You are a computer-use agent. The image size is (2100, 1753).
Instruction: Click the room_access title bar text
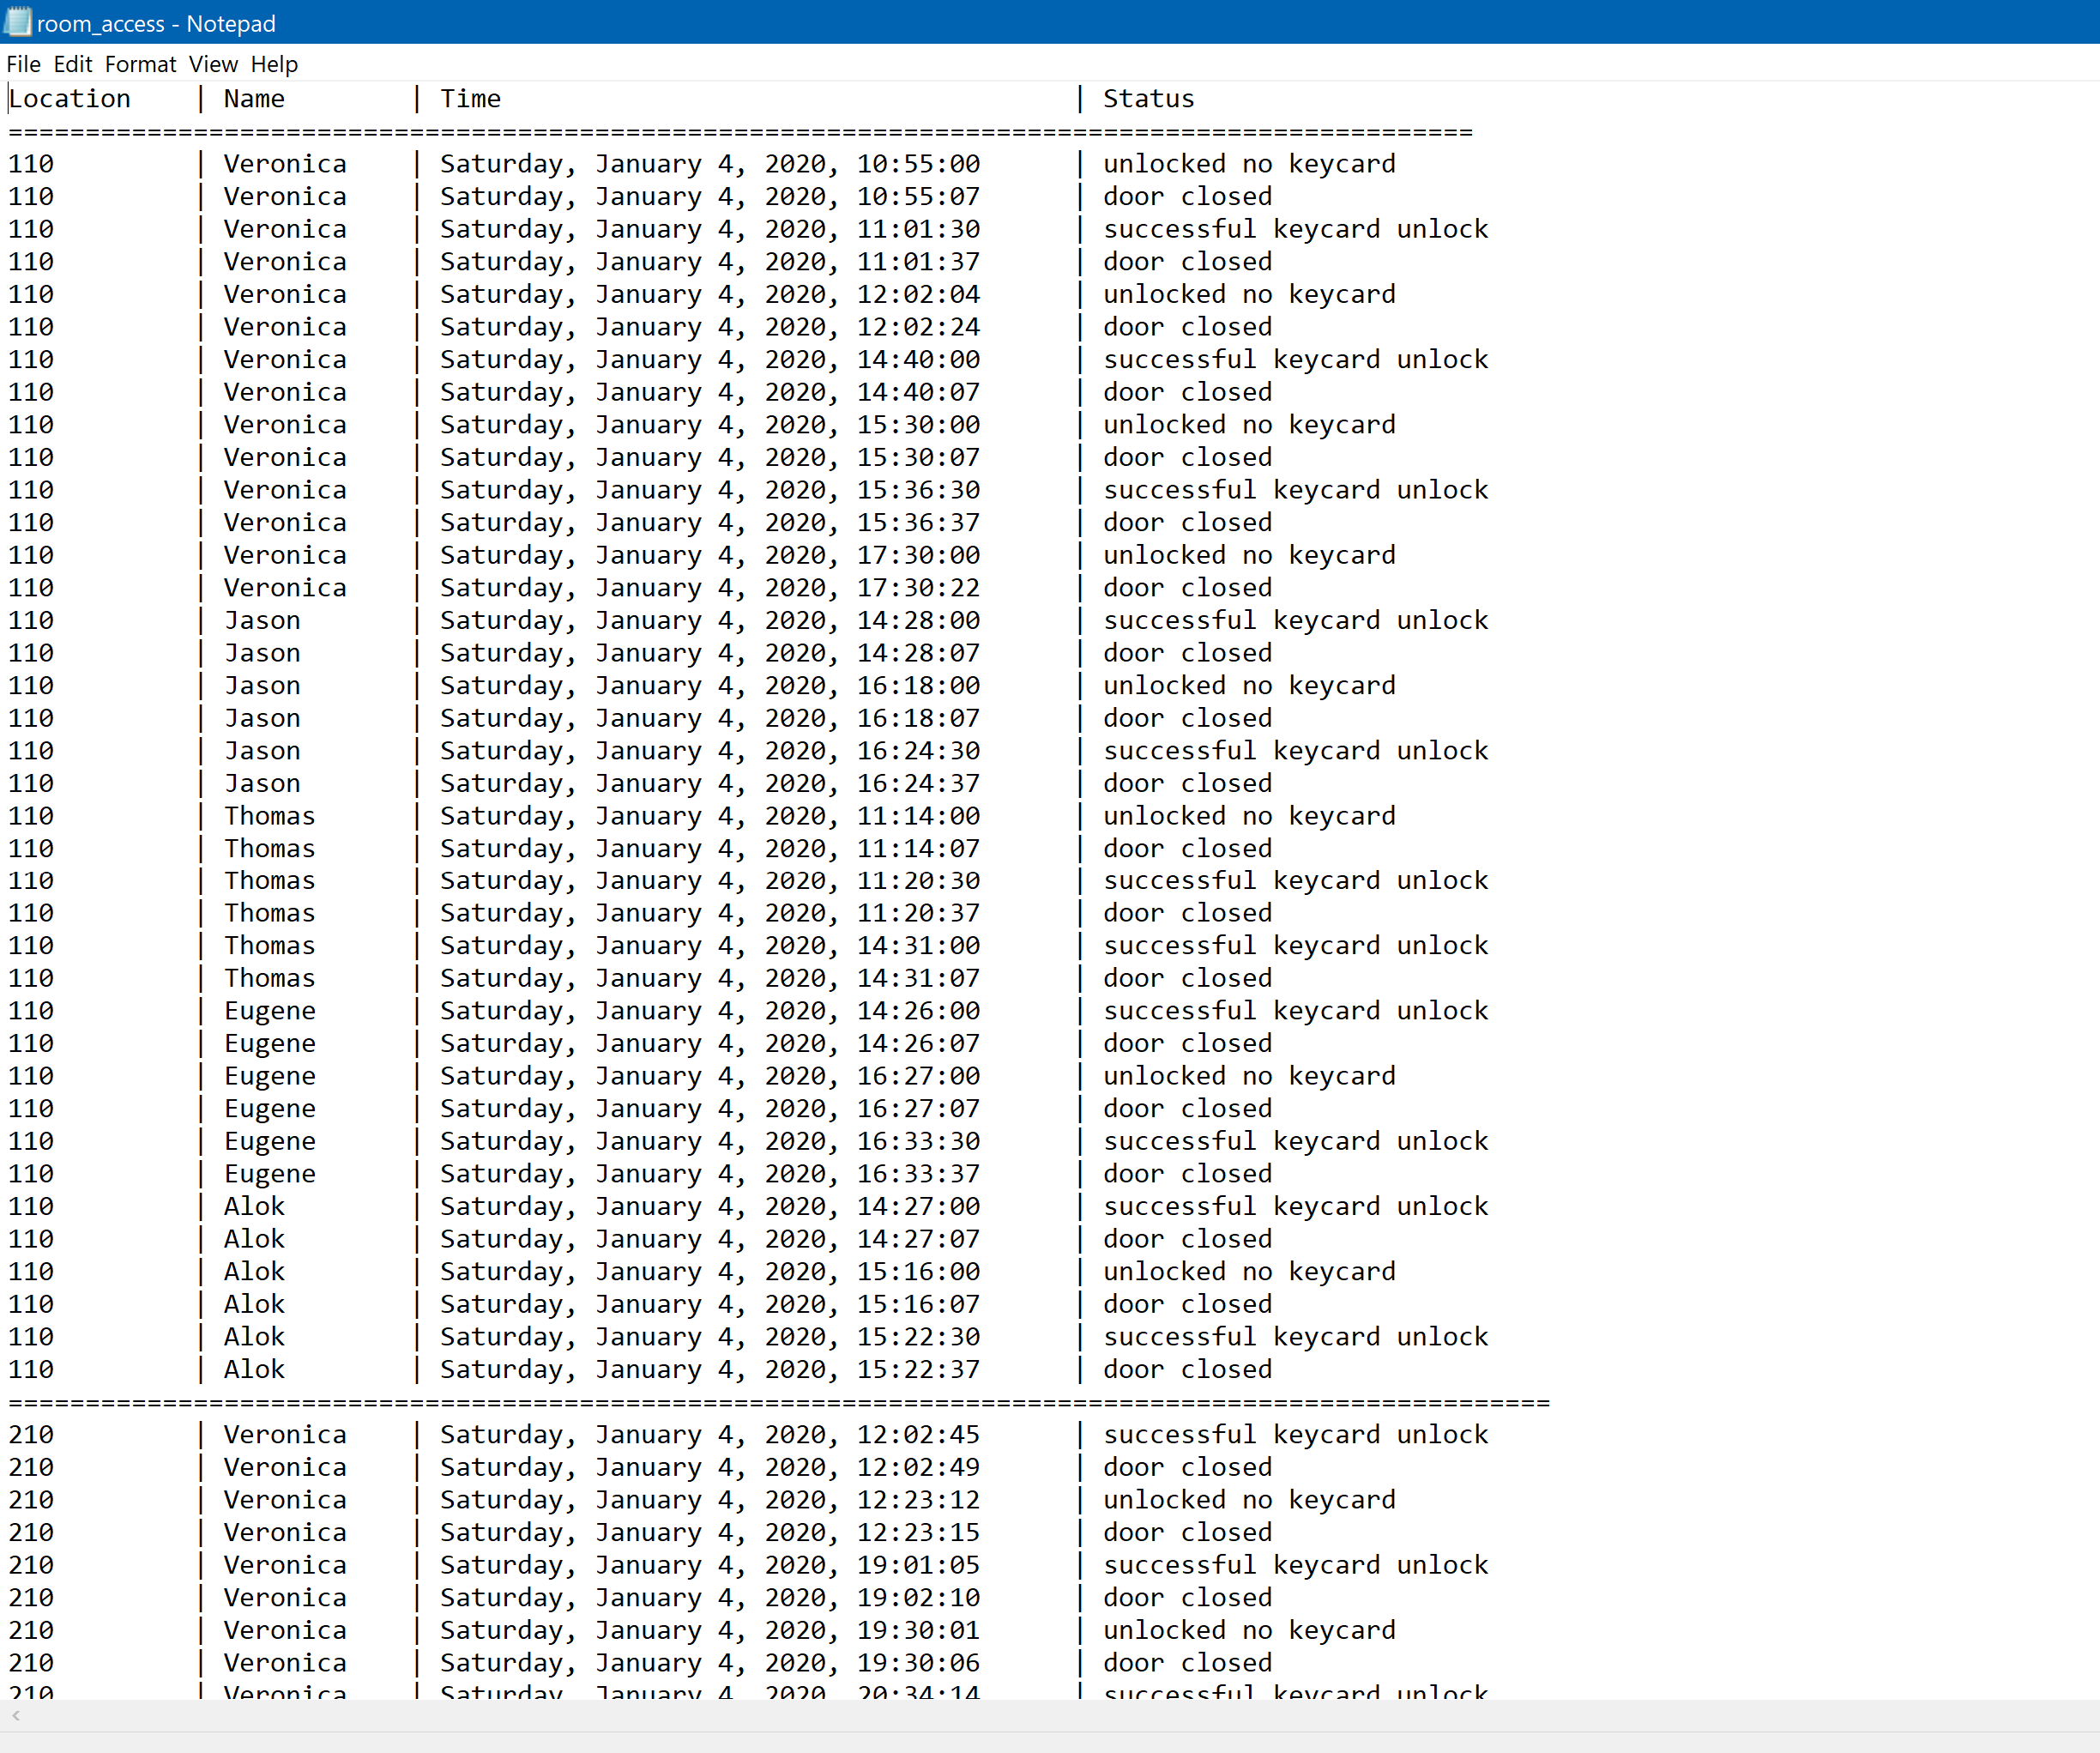pos(156,23)
